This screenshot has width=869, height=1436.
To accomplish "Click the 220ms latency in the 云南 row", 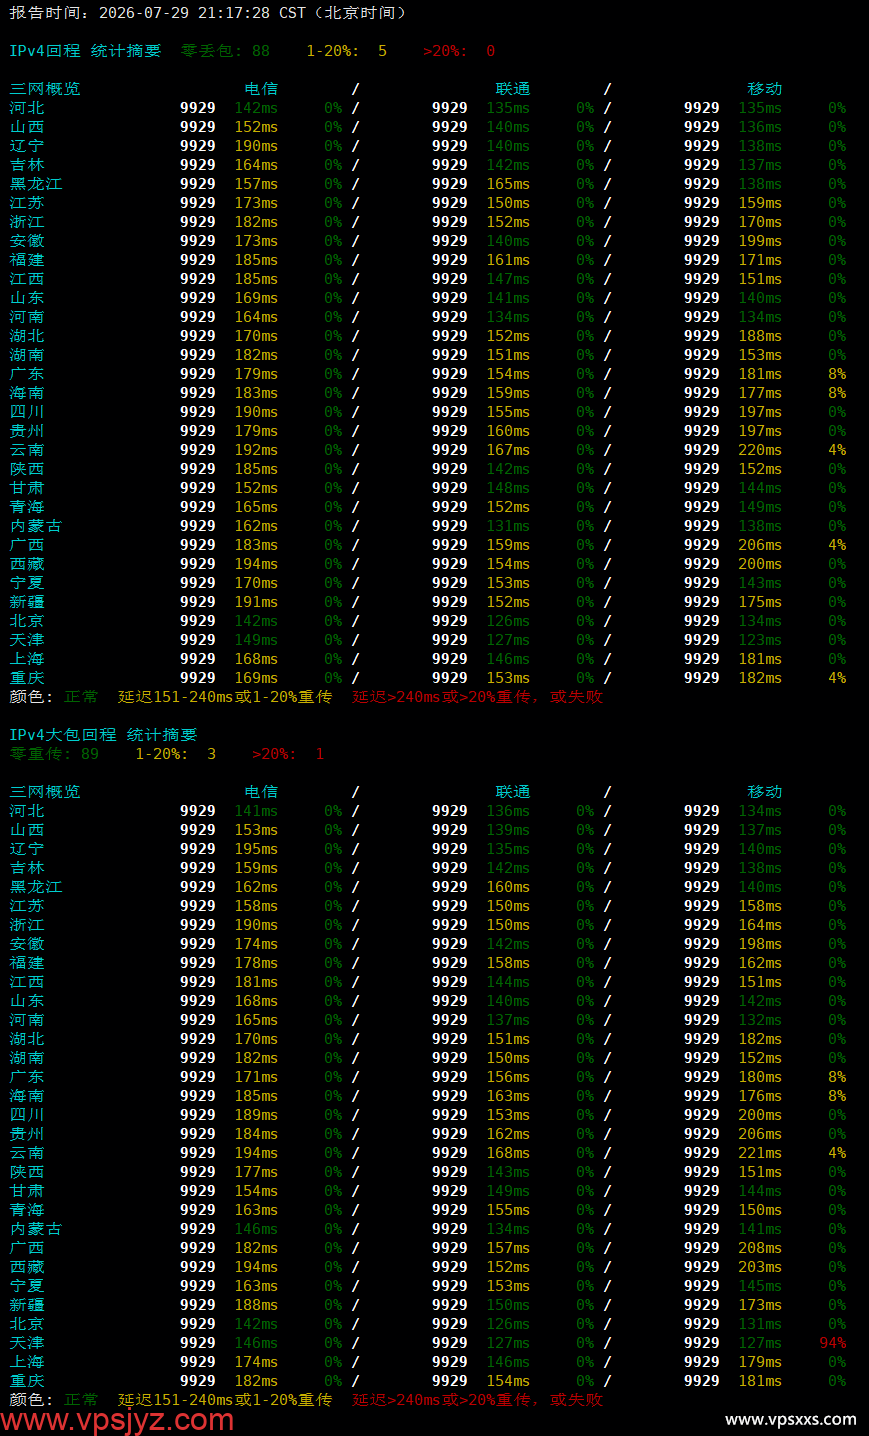I will (760, 450).
